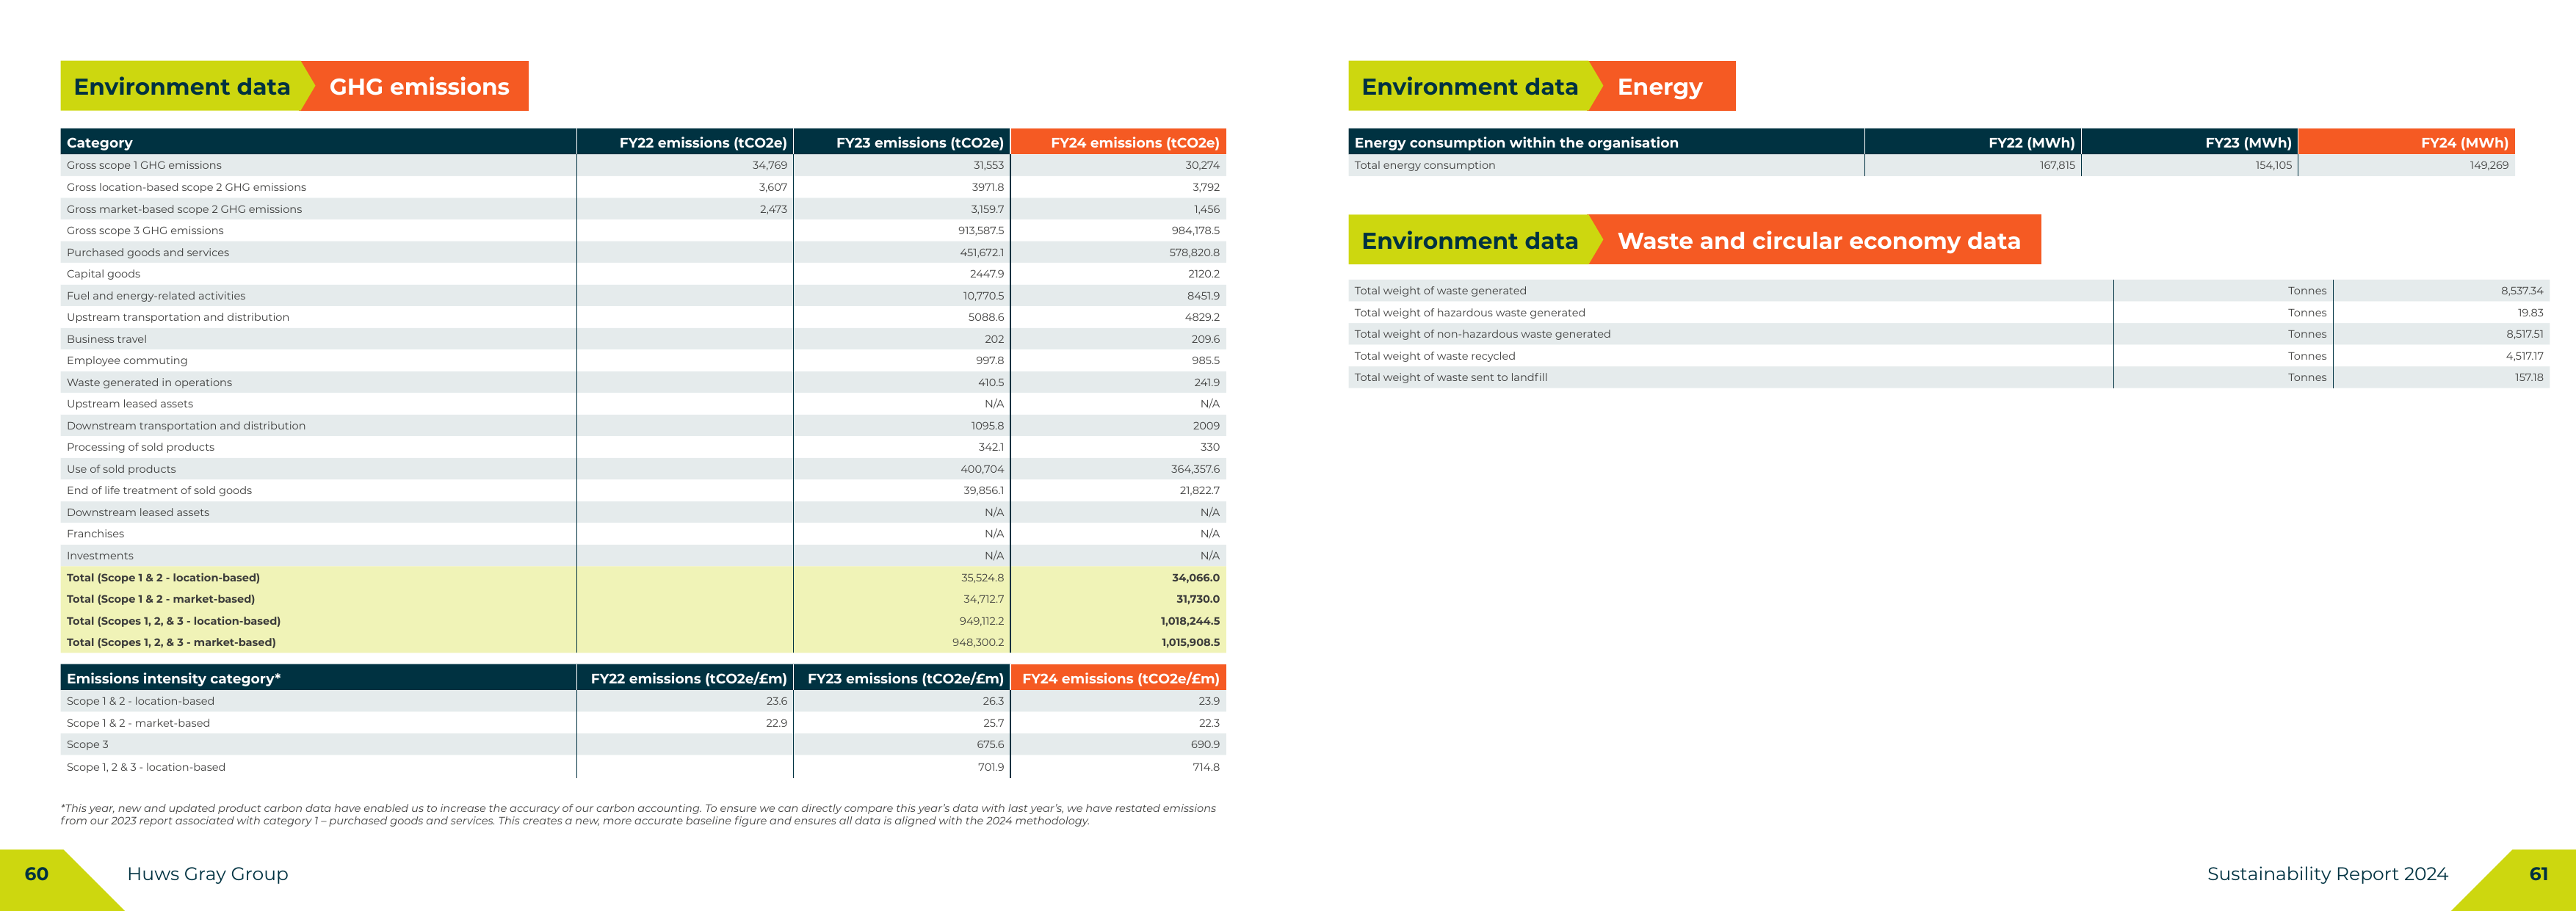
Task: Click the bold value 1,015,908.5
Action: click(1190, 643)
